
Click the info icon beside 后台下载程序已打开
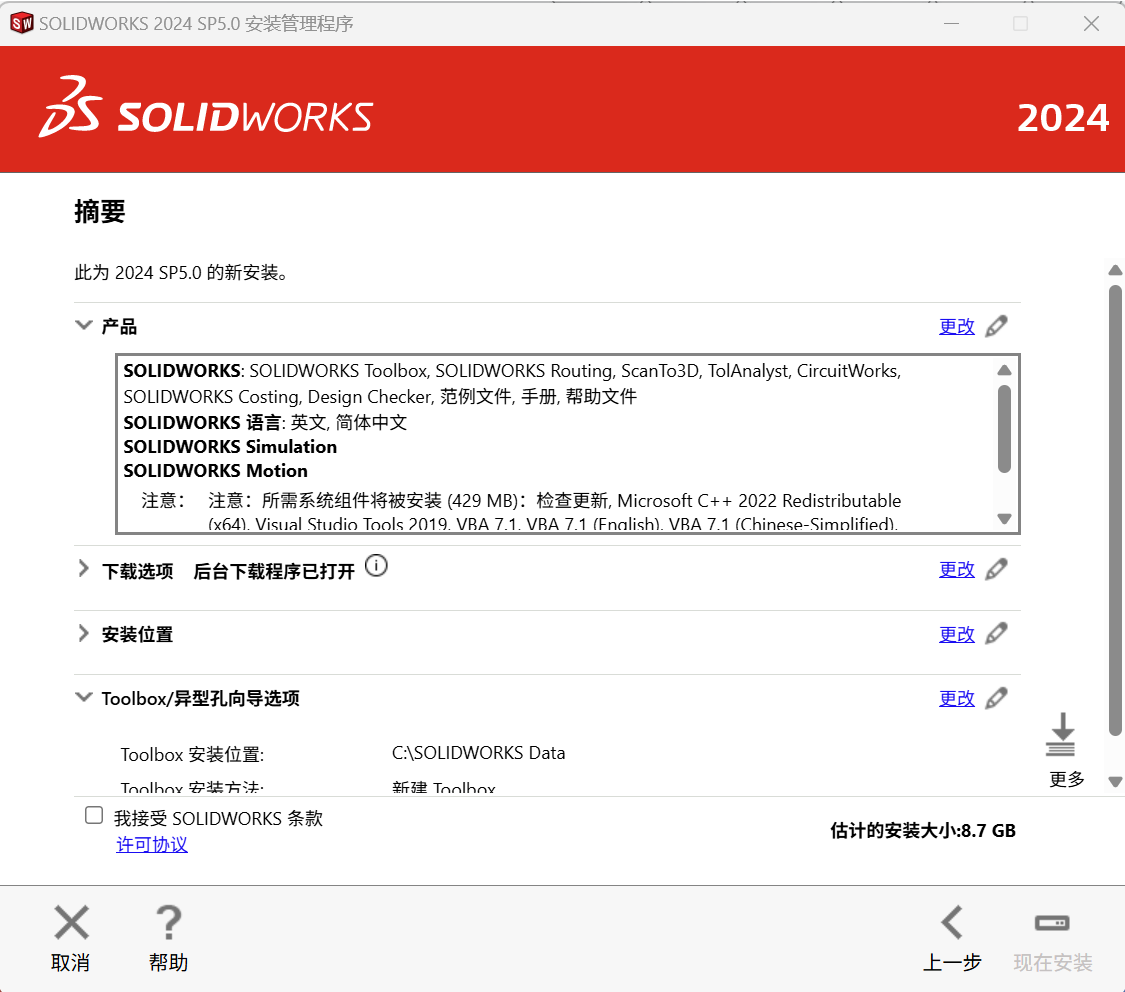pos(376,566)
